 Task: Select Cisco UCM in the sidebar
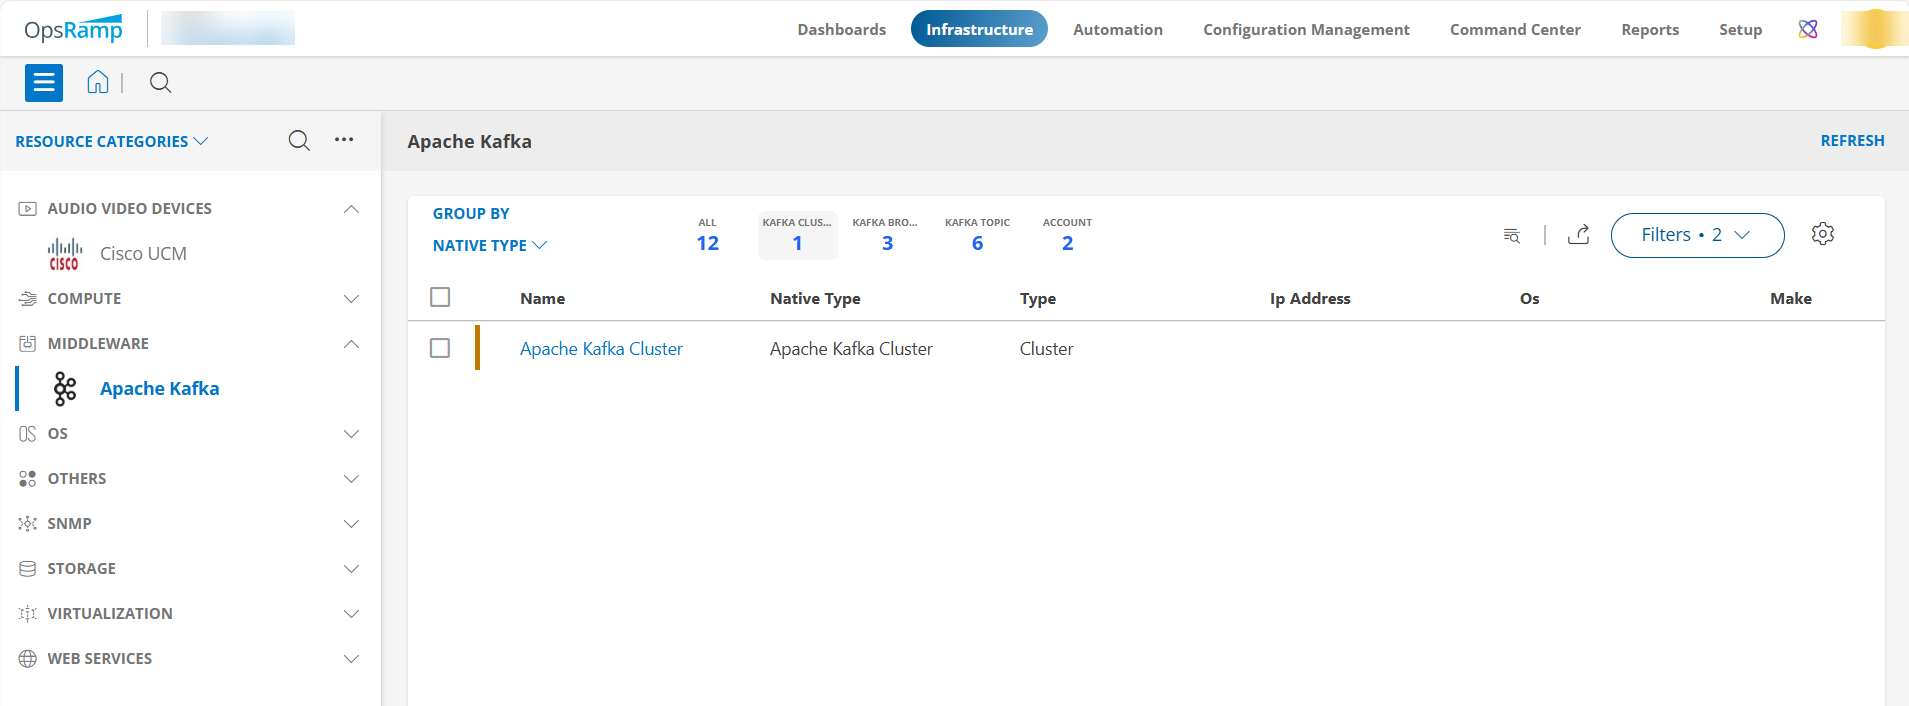143,254
